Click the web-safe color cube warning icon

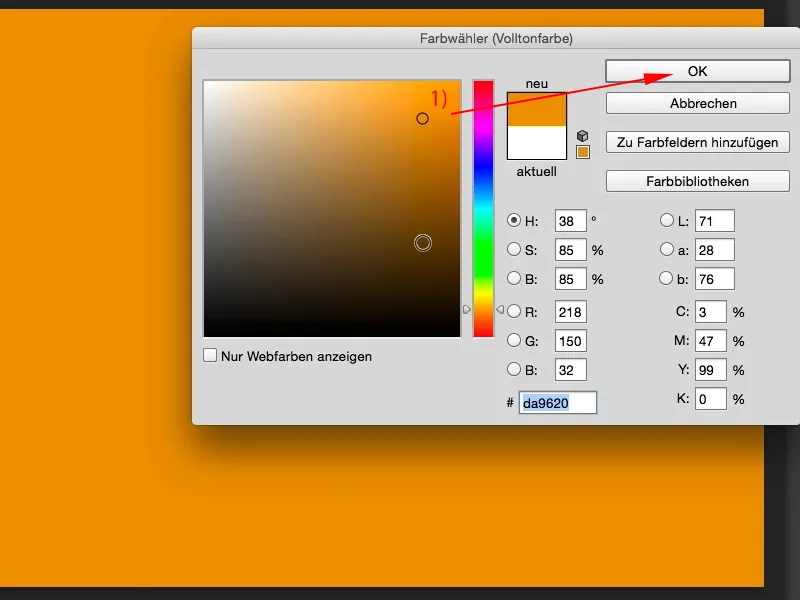[582, 136]
